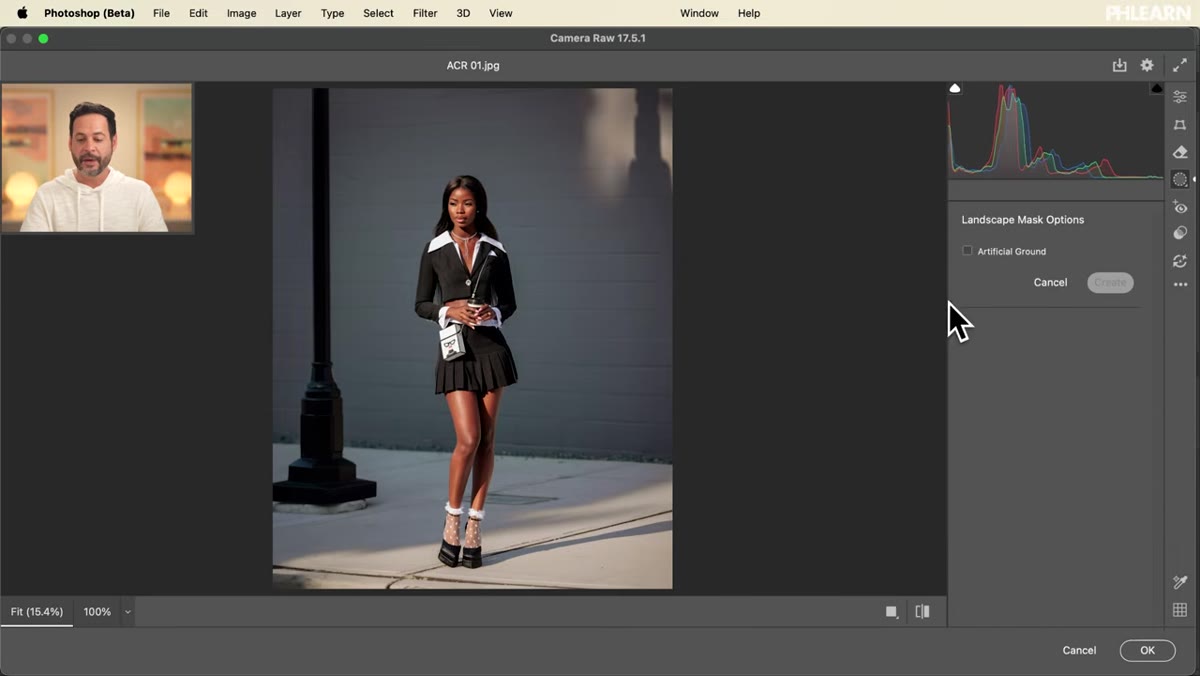The image size is (1200, 676).
Task: Select the Red Eye tool
Action: 1180,207
